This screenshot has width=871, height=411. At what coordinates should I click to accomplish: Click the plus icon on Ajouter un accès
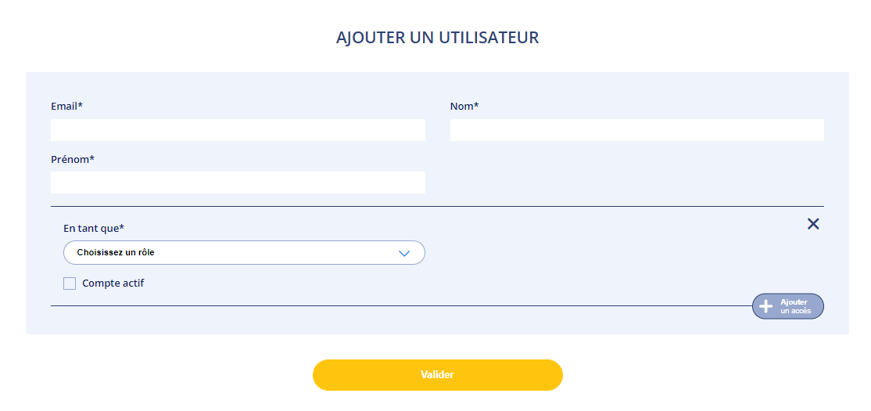(766, 306)
